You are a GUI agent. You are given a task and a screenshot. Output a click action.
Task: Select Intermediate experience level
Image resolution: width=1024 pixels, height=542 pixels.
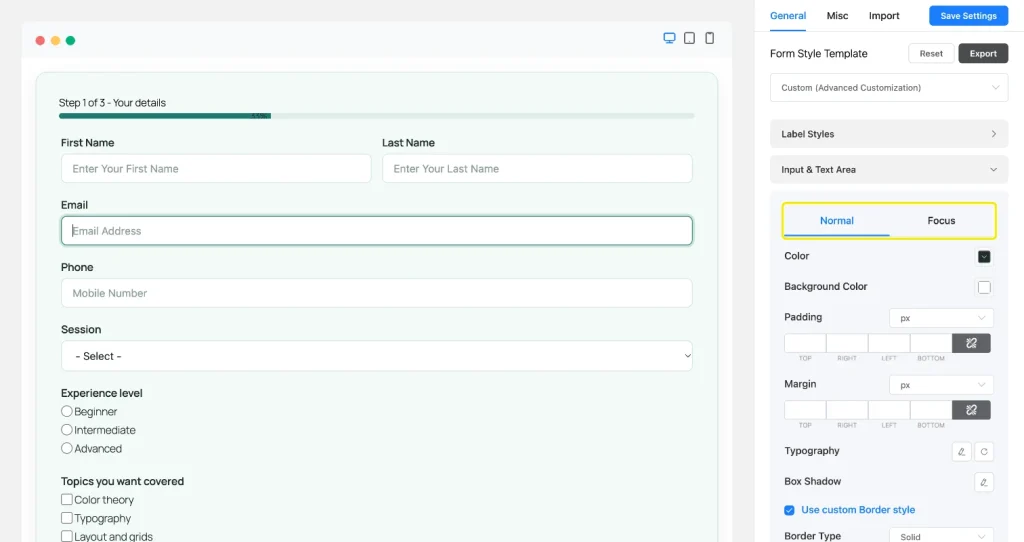[67, 430]
